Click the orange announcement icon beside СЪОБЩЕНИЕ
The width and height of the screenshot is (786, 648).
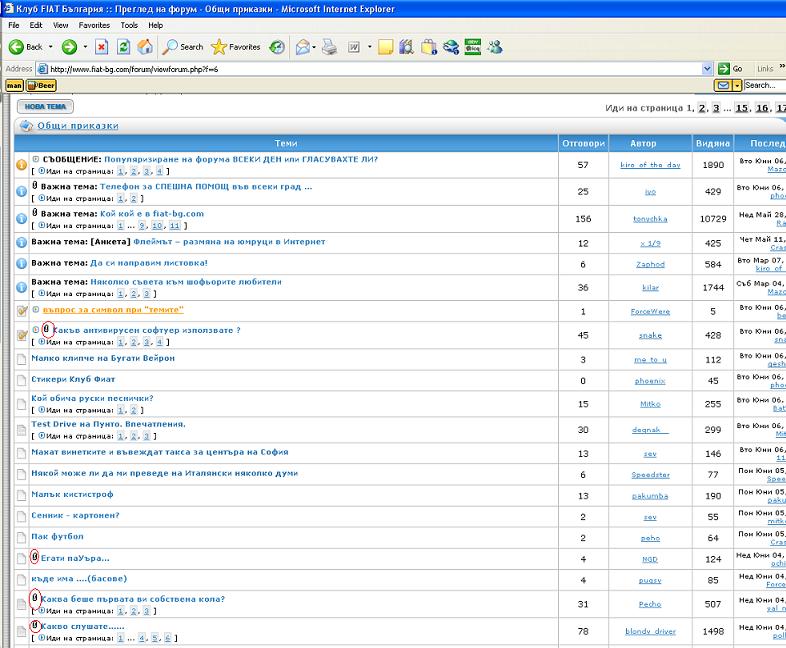click(x=21, y=165)
